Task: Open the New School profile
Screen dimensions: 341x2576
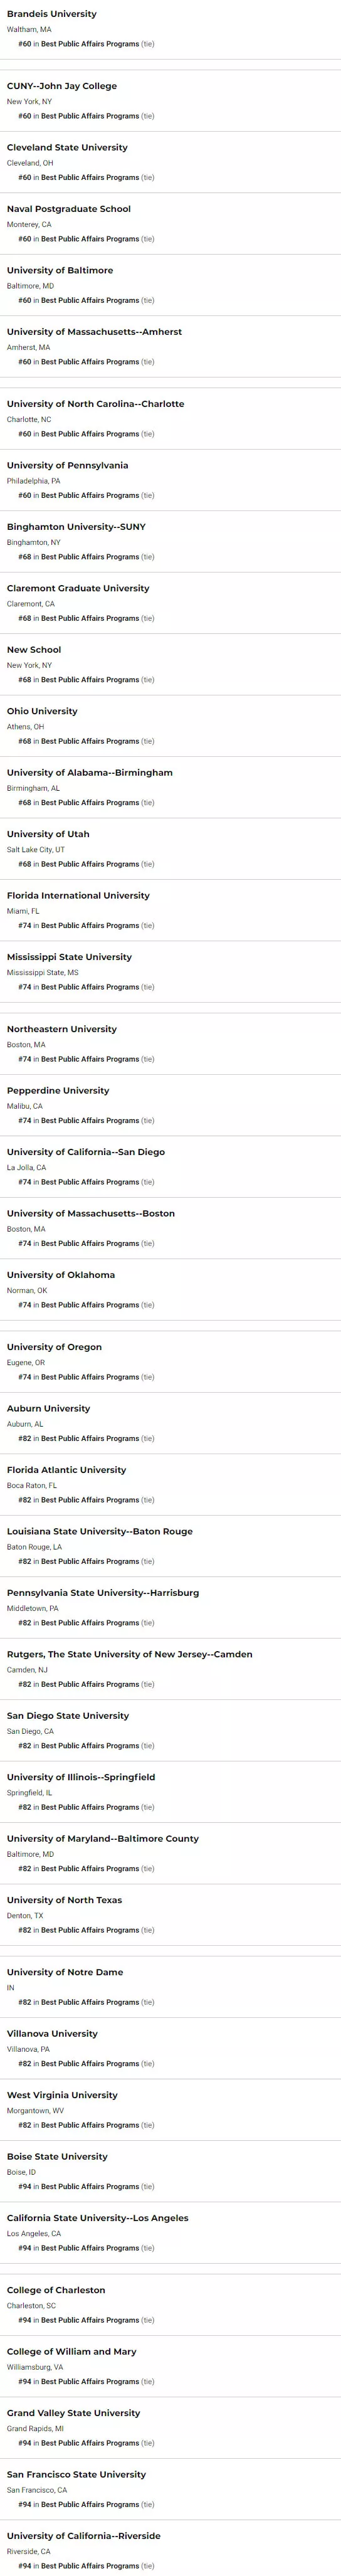Action: tap(34, 650)
